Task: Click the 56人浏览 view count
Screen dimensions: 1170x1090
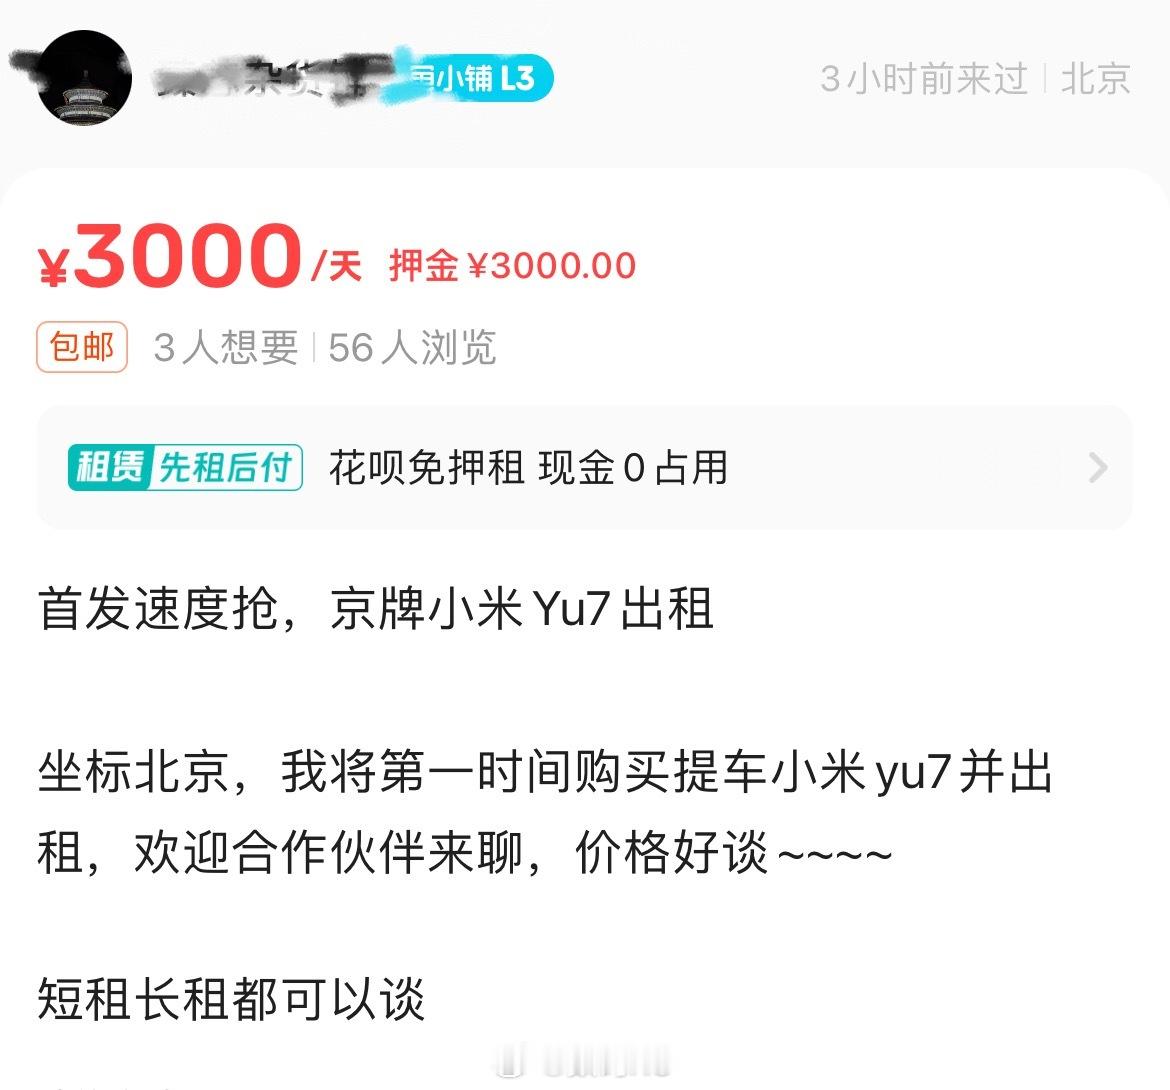Action: (412, 348)
